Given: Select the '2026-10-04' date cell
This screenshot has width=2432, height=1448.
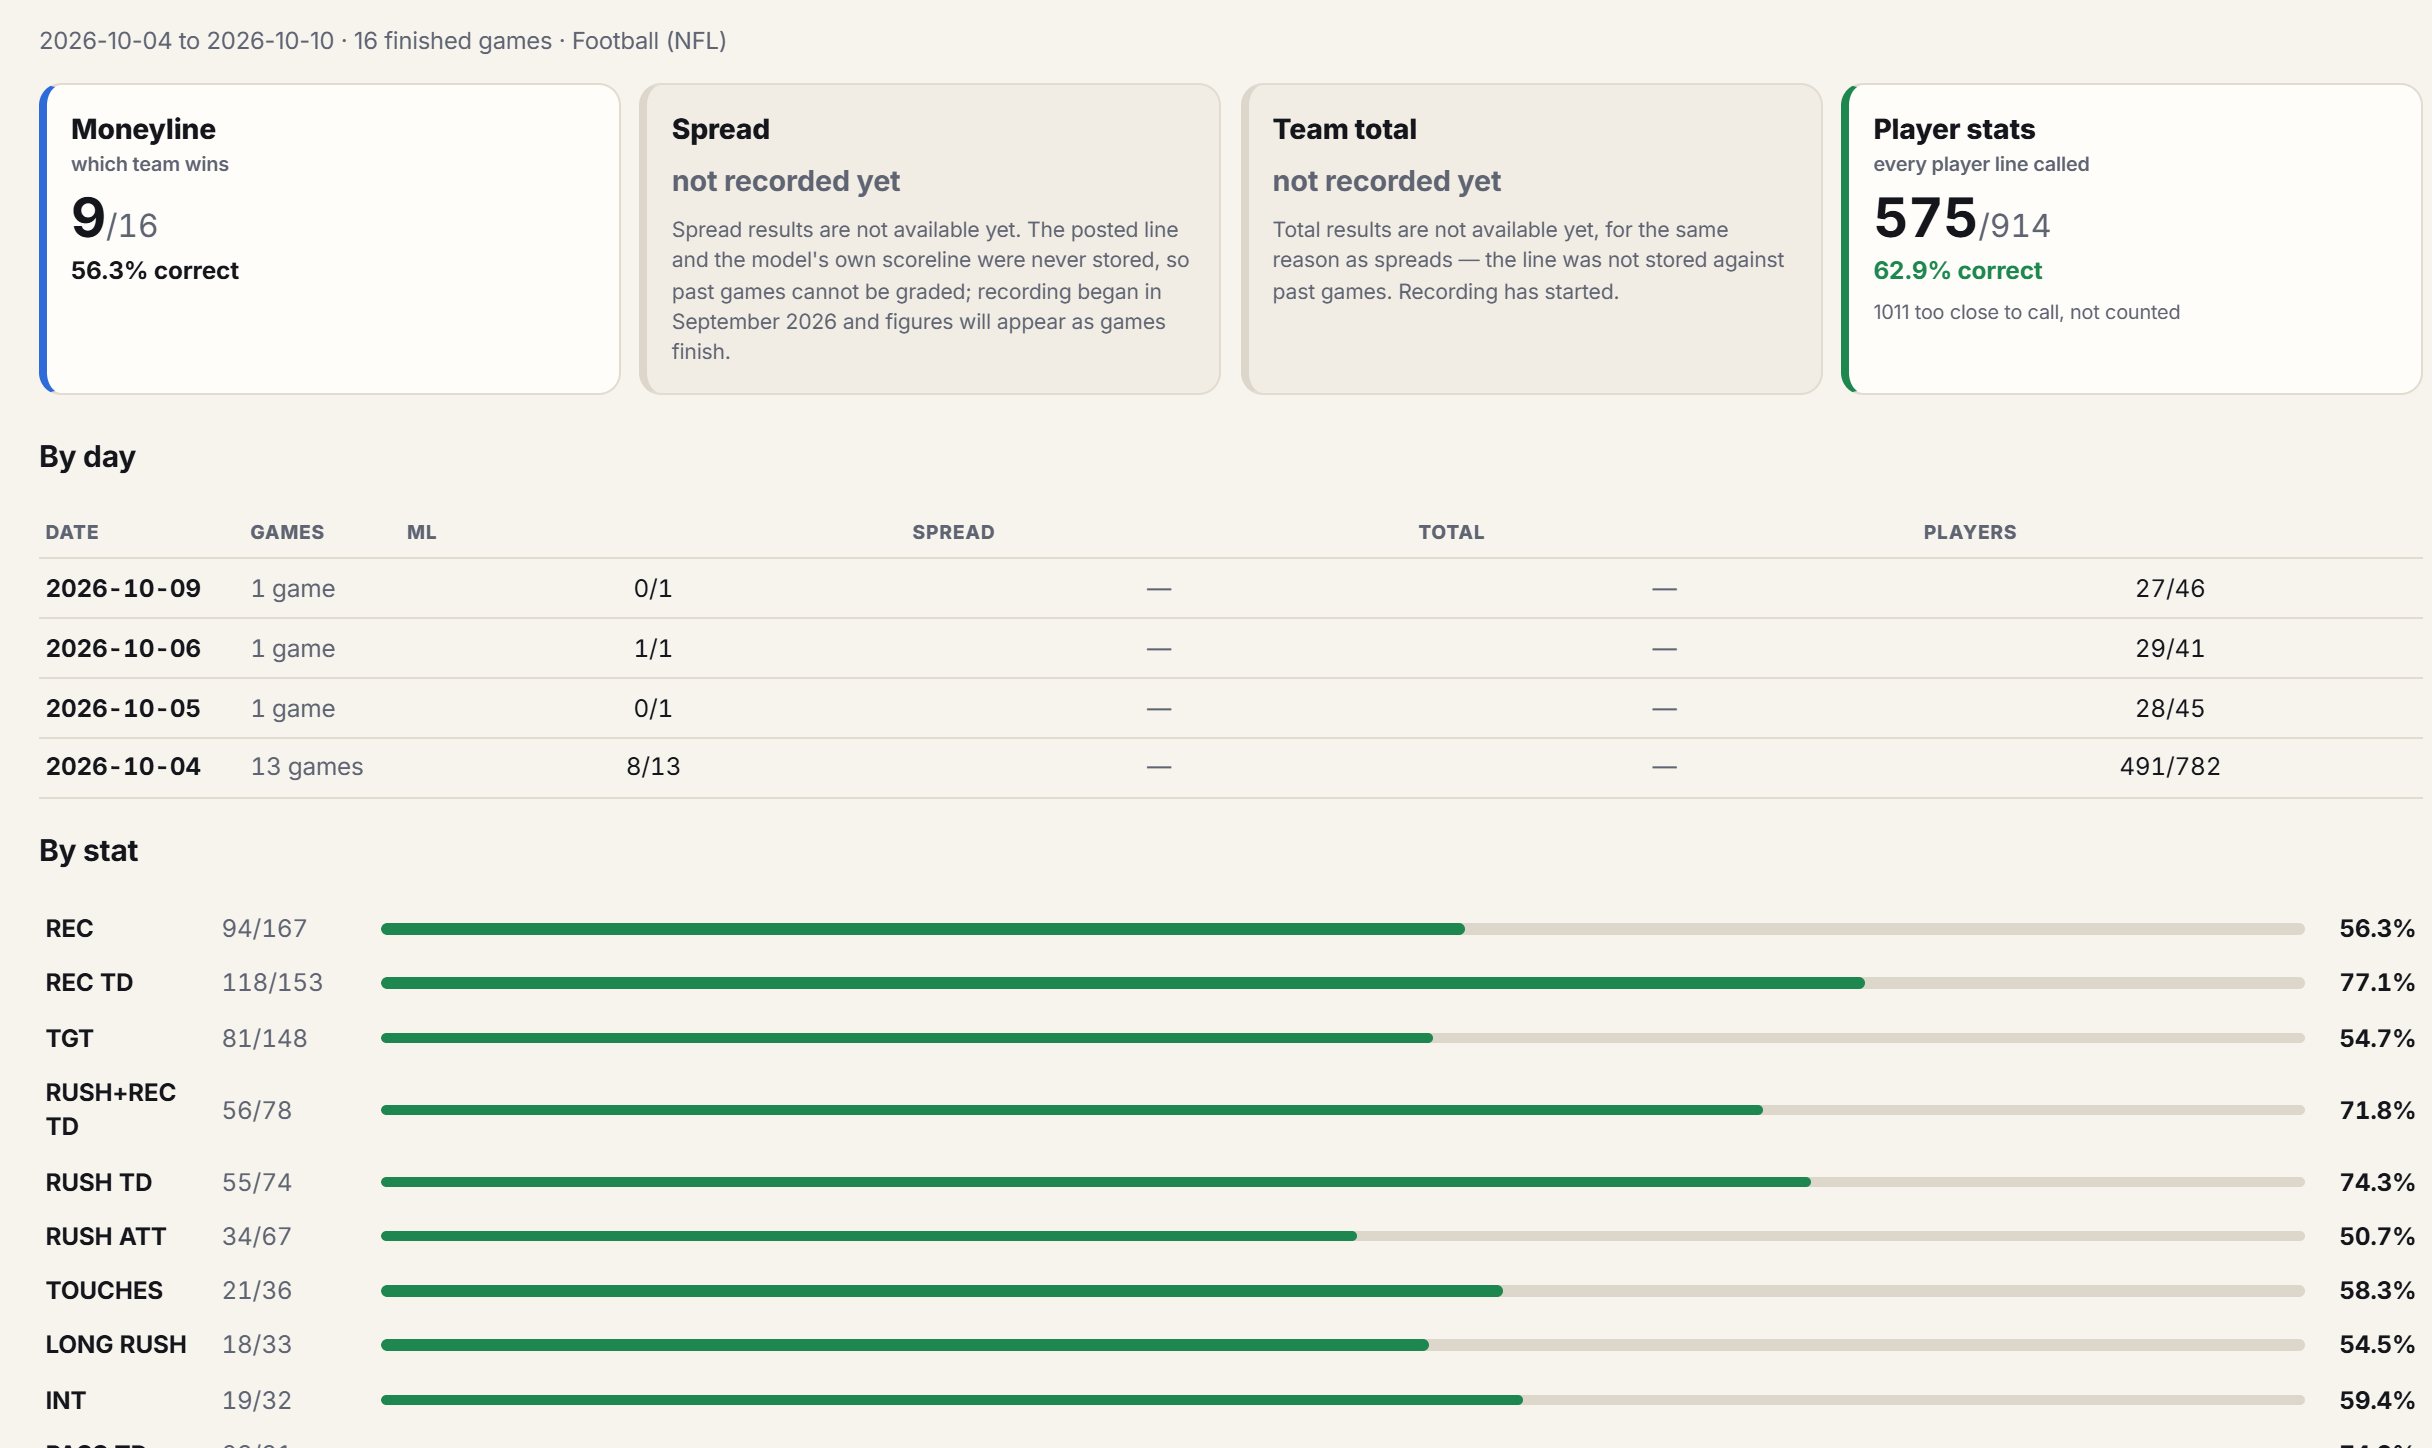Looking at the screenshot, I should [123, 767].
